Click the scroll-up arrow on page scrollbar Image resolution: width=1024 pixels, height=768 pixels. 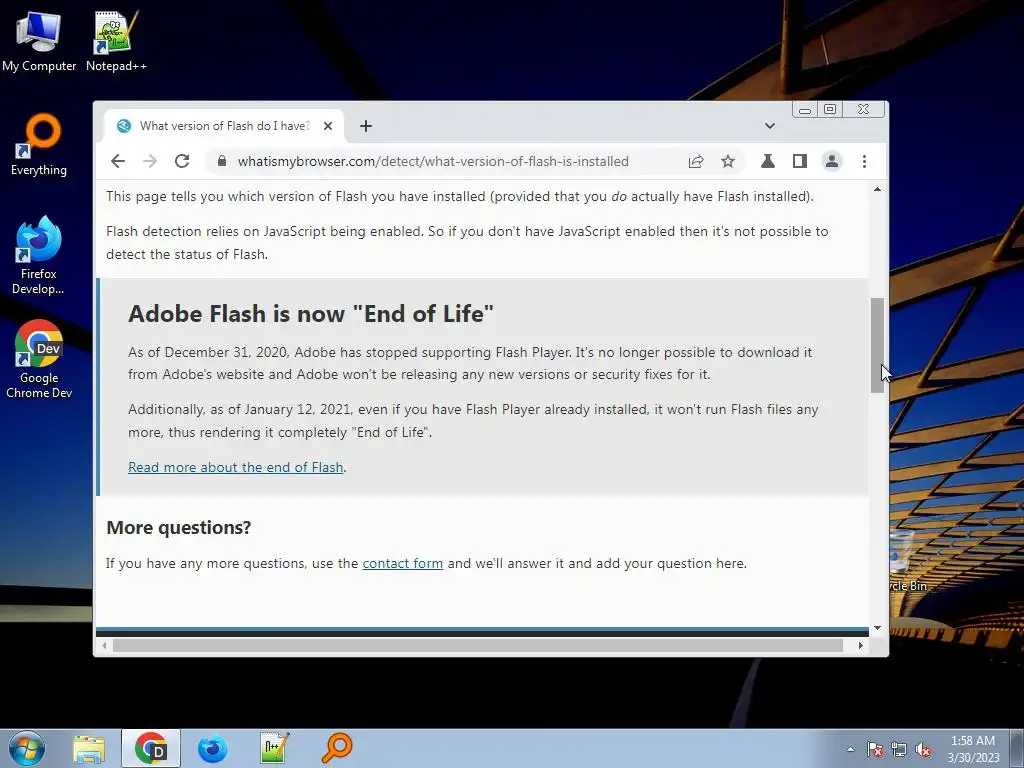pos(877,189)
